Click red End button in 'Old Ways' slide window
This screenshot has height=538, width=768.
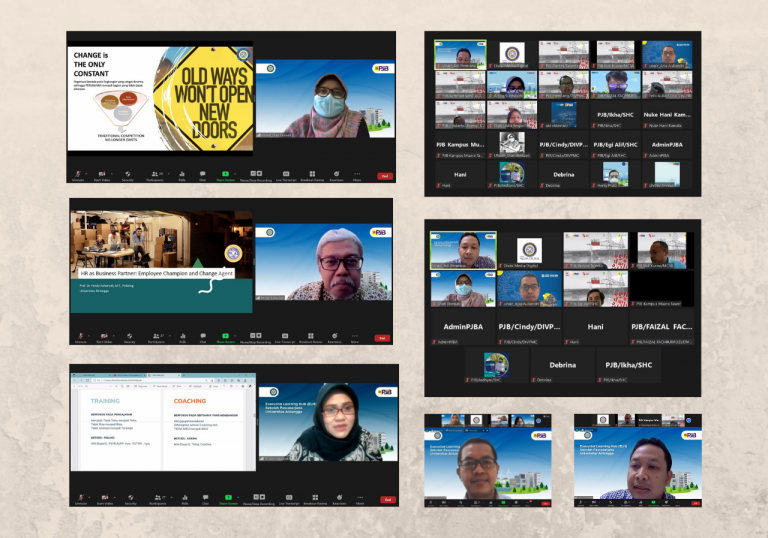click(385, 176)
